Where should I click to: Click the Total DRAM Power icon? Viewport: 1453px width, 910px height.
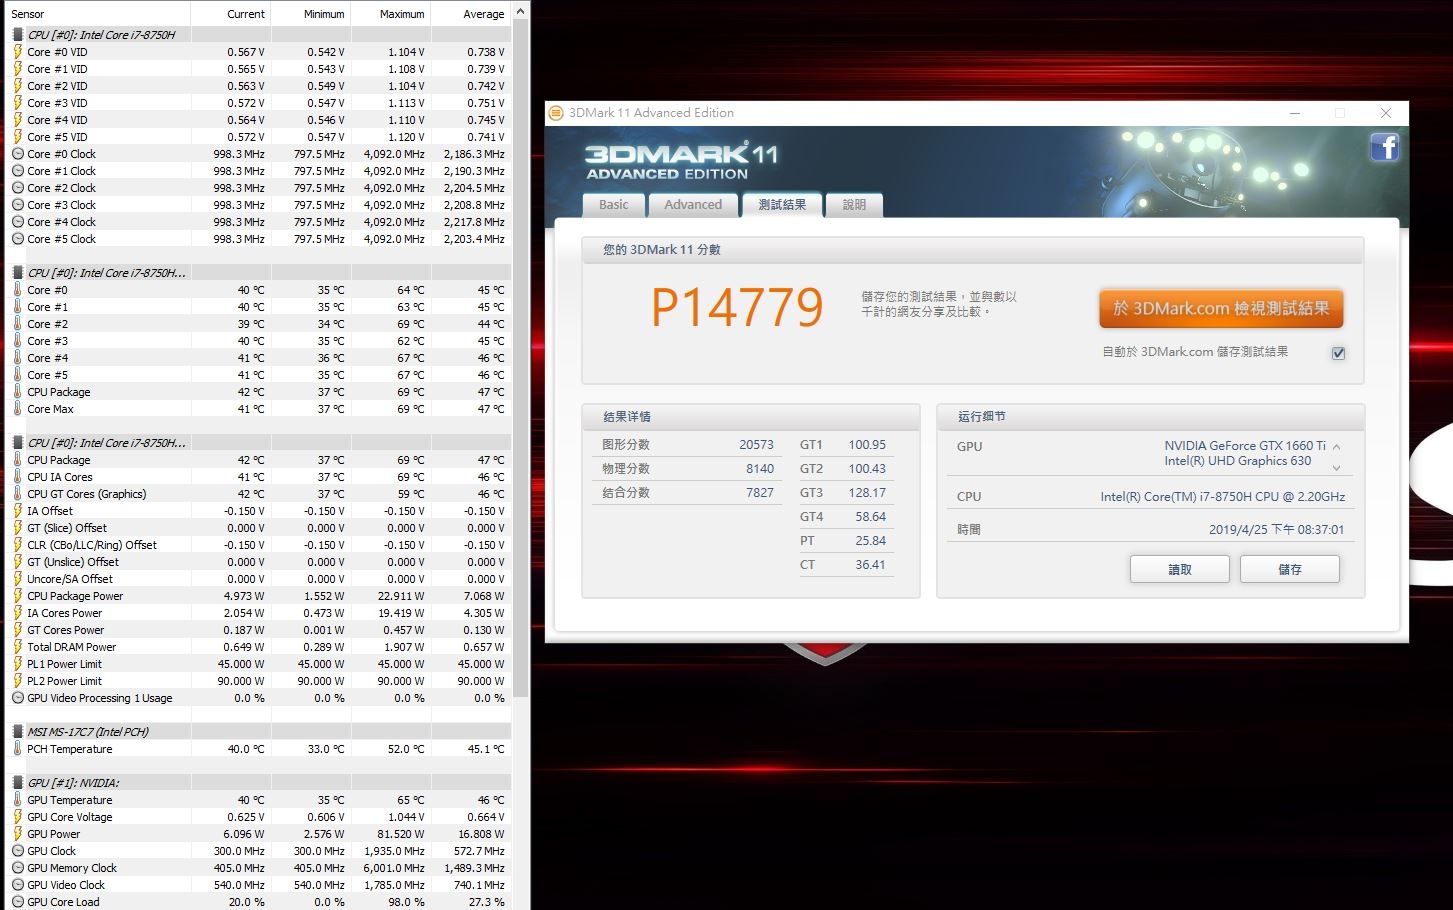point(18,647)
